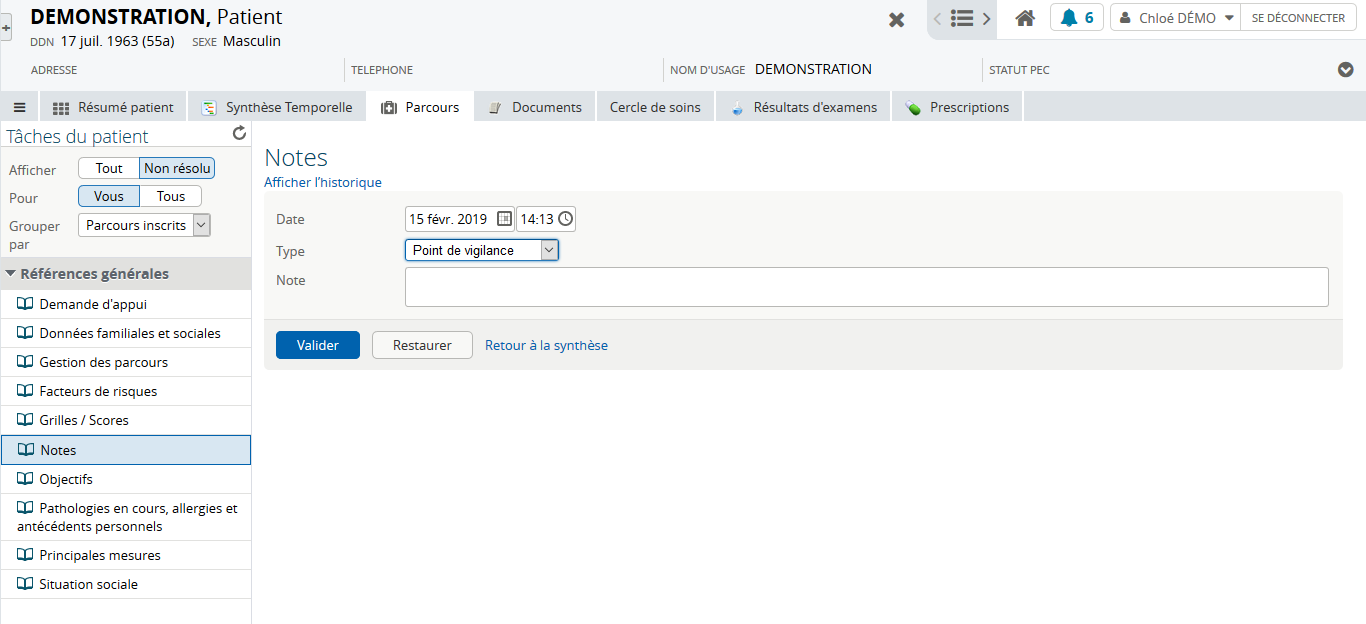Close the patient record with X icon
The image size is (1366, 624).
(x=897, y=20)
